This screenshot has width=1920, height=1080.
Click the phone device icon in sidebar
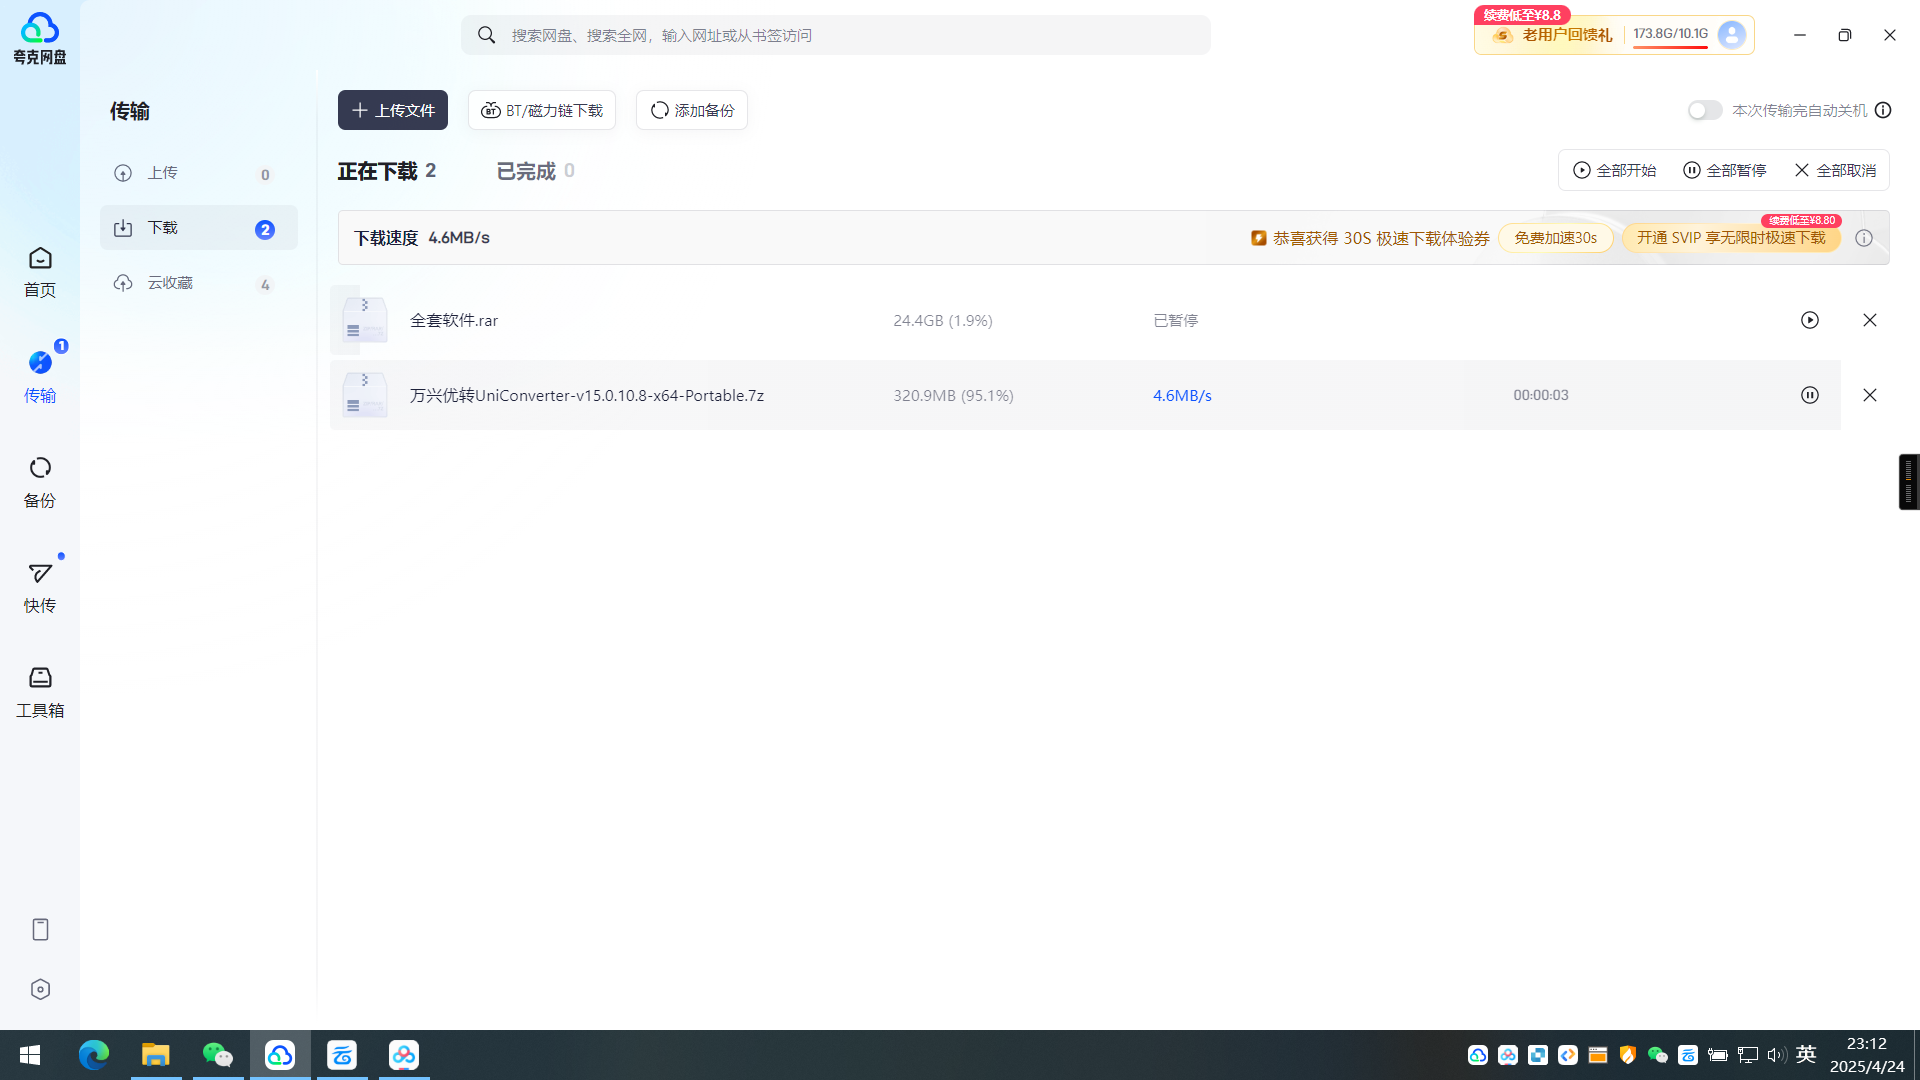40,929
